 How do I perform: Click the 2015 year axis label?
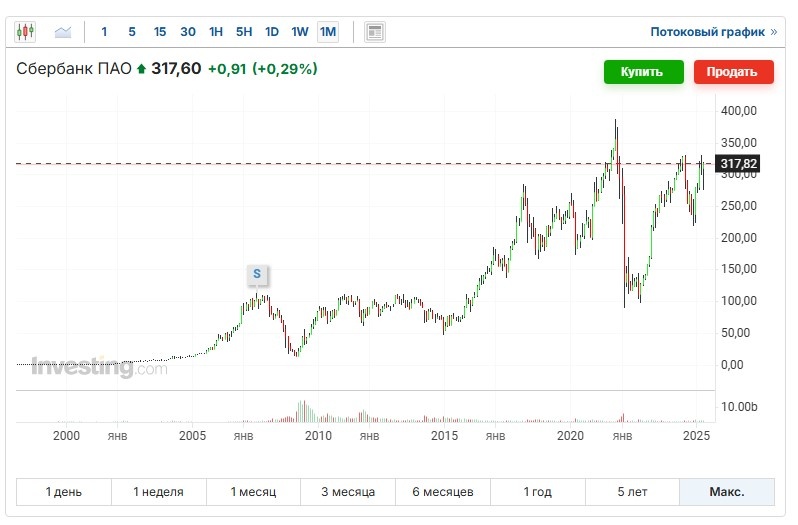444,436
